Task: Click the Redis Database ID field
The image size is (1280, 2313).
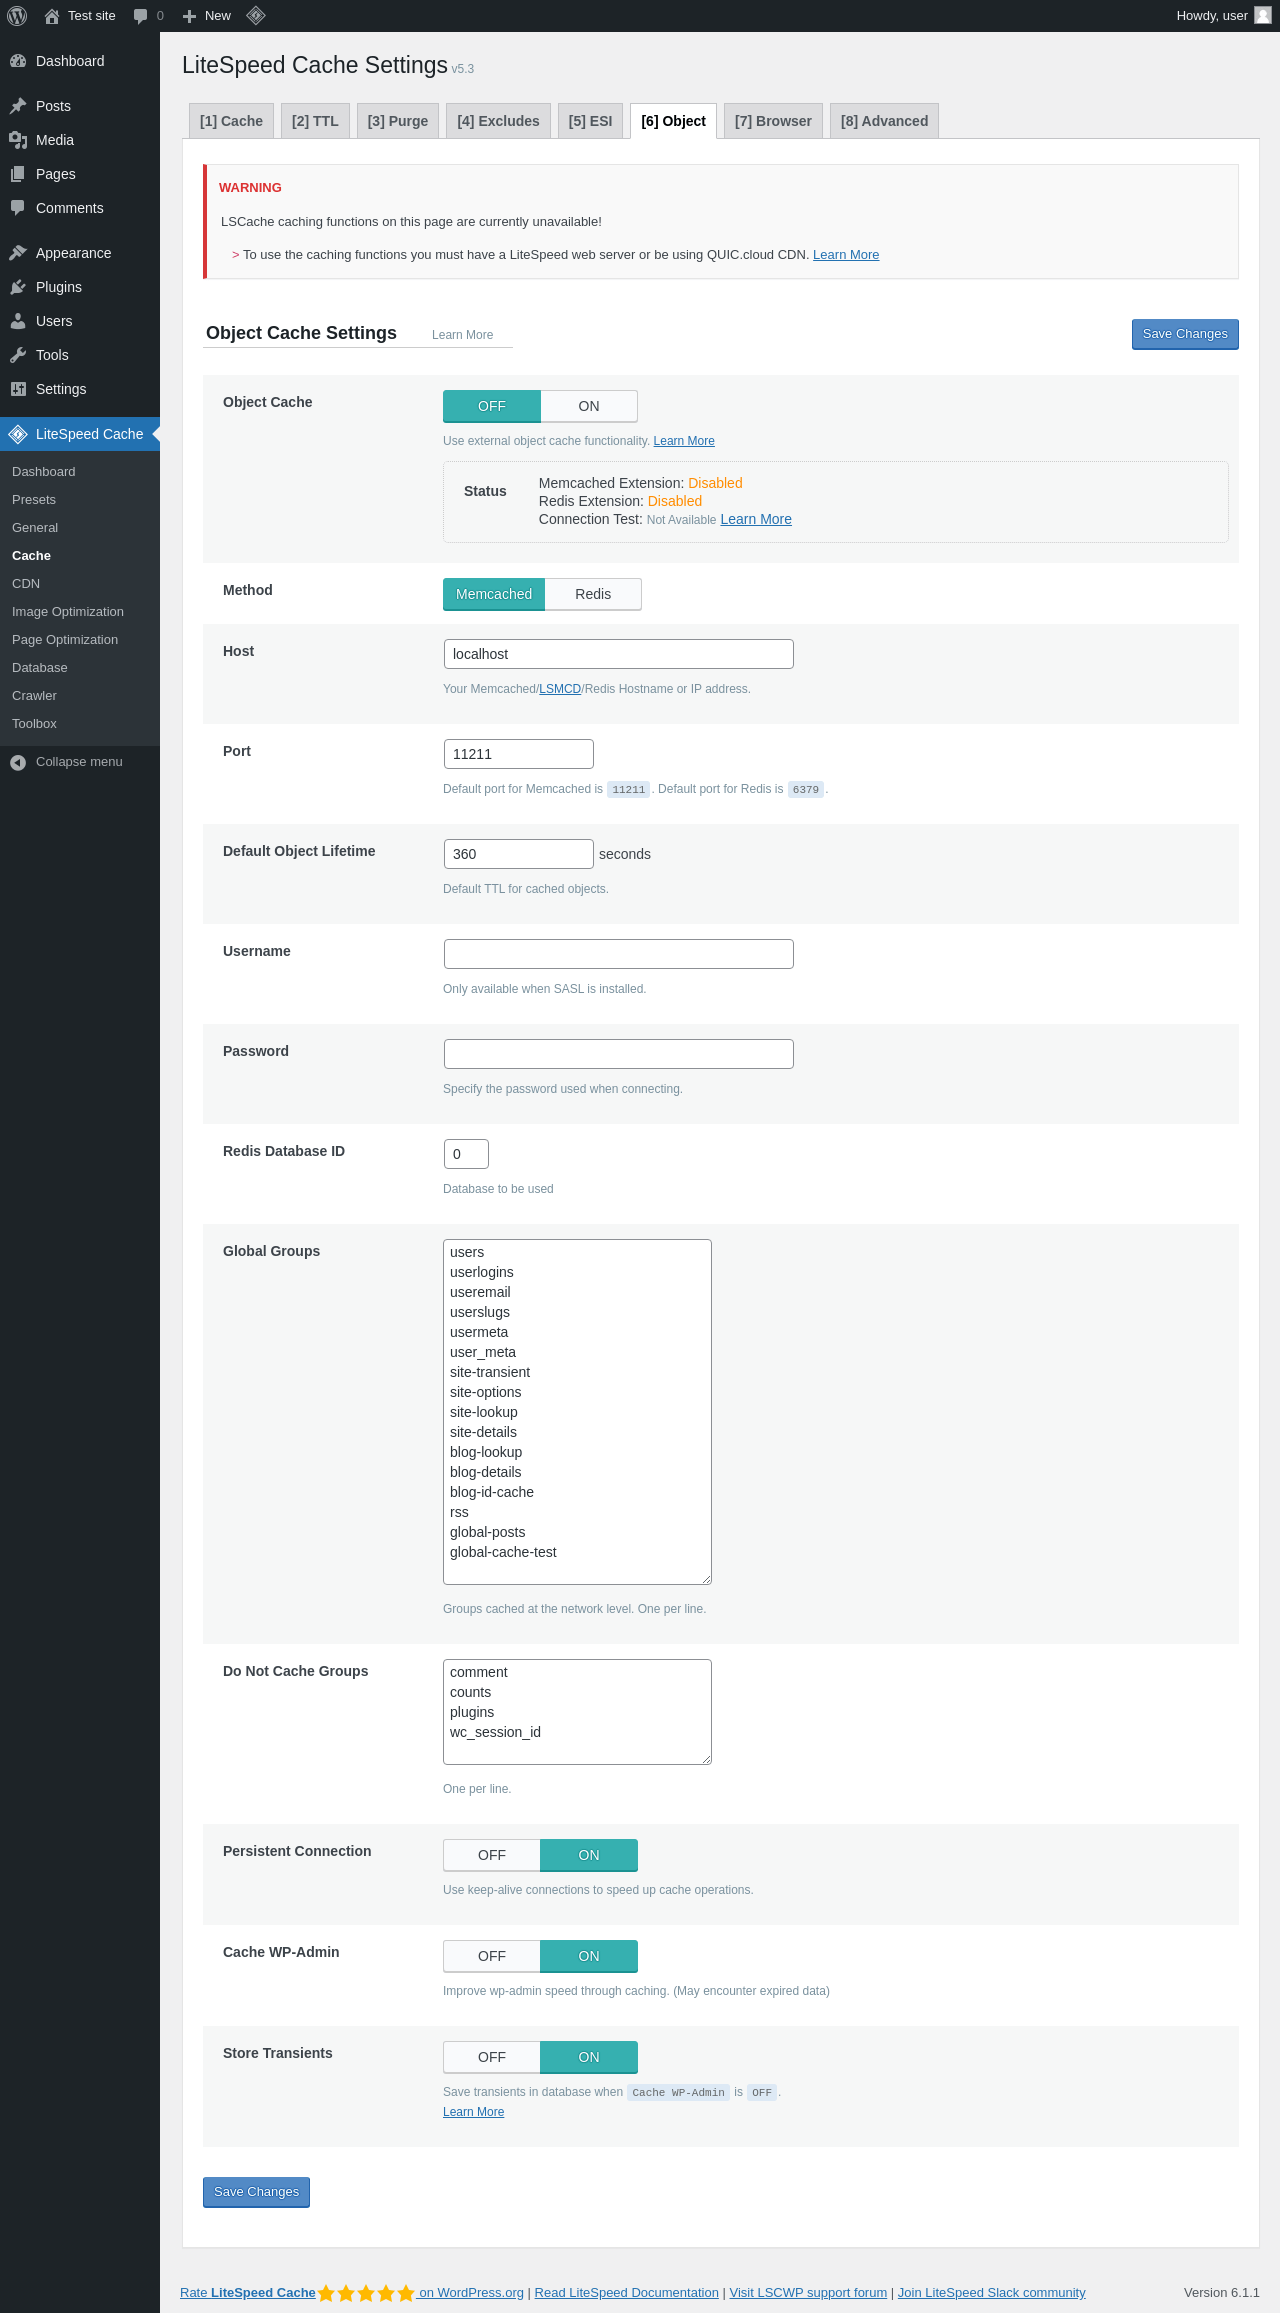Action: (x=466, y=1154)
